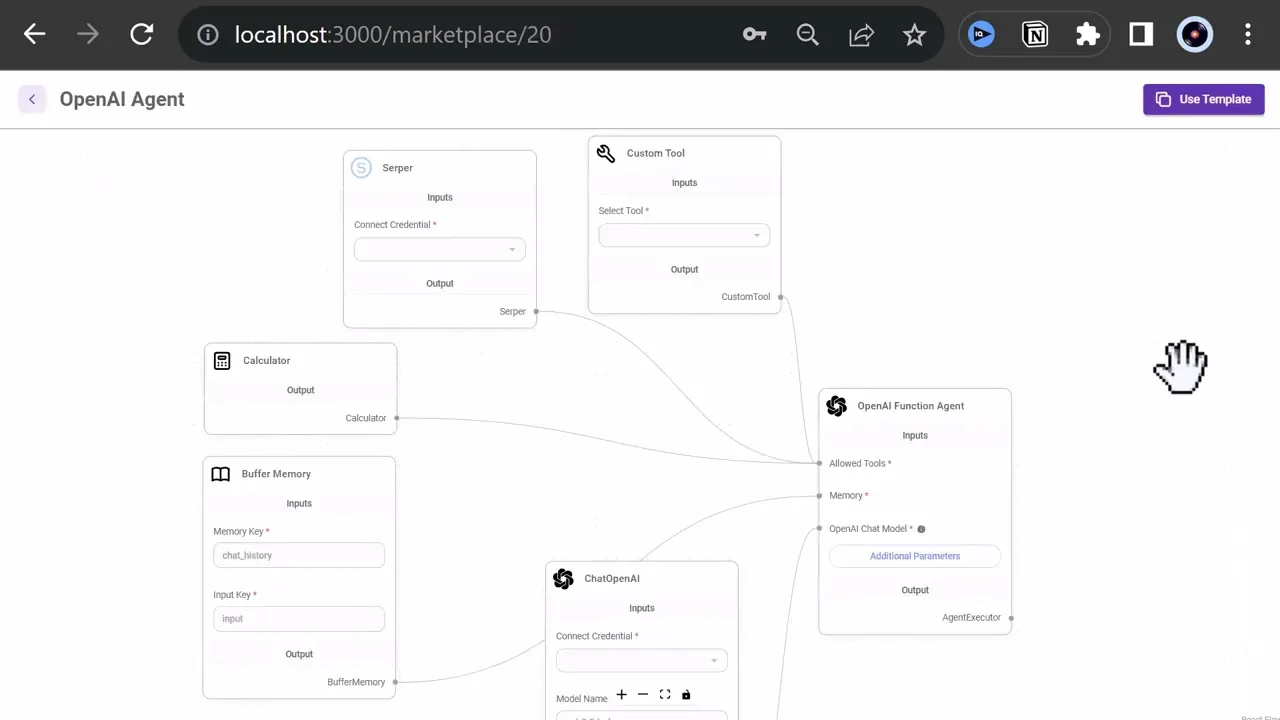Click the Custom Tool wrench icon

[x=606, y=153]
